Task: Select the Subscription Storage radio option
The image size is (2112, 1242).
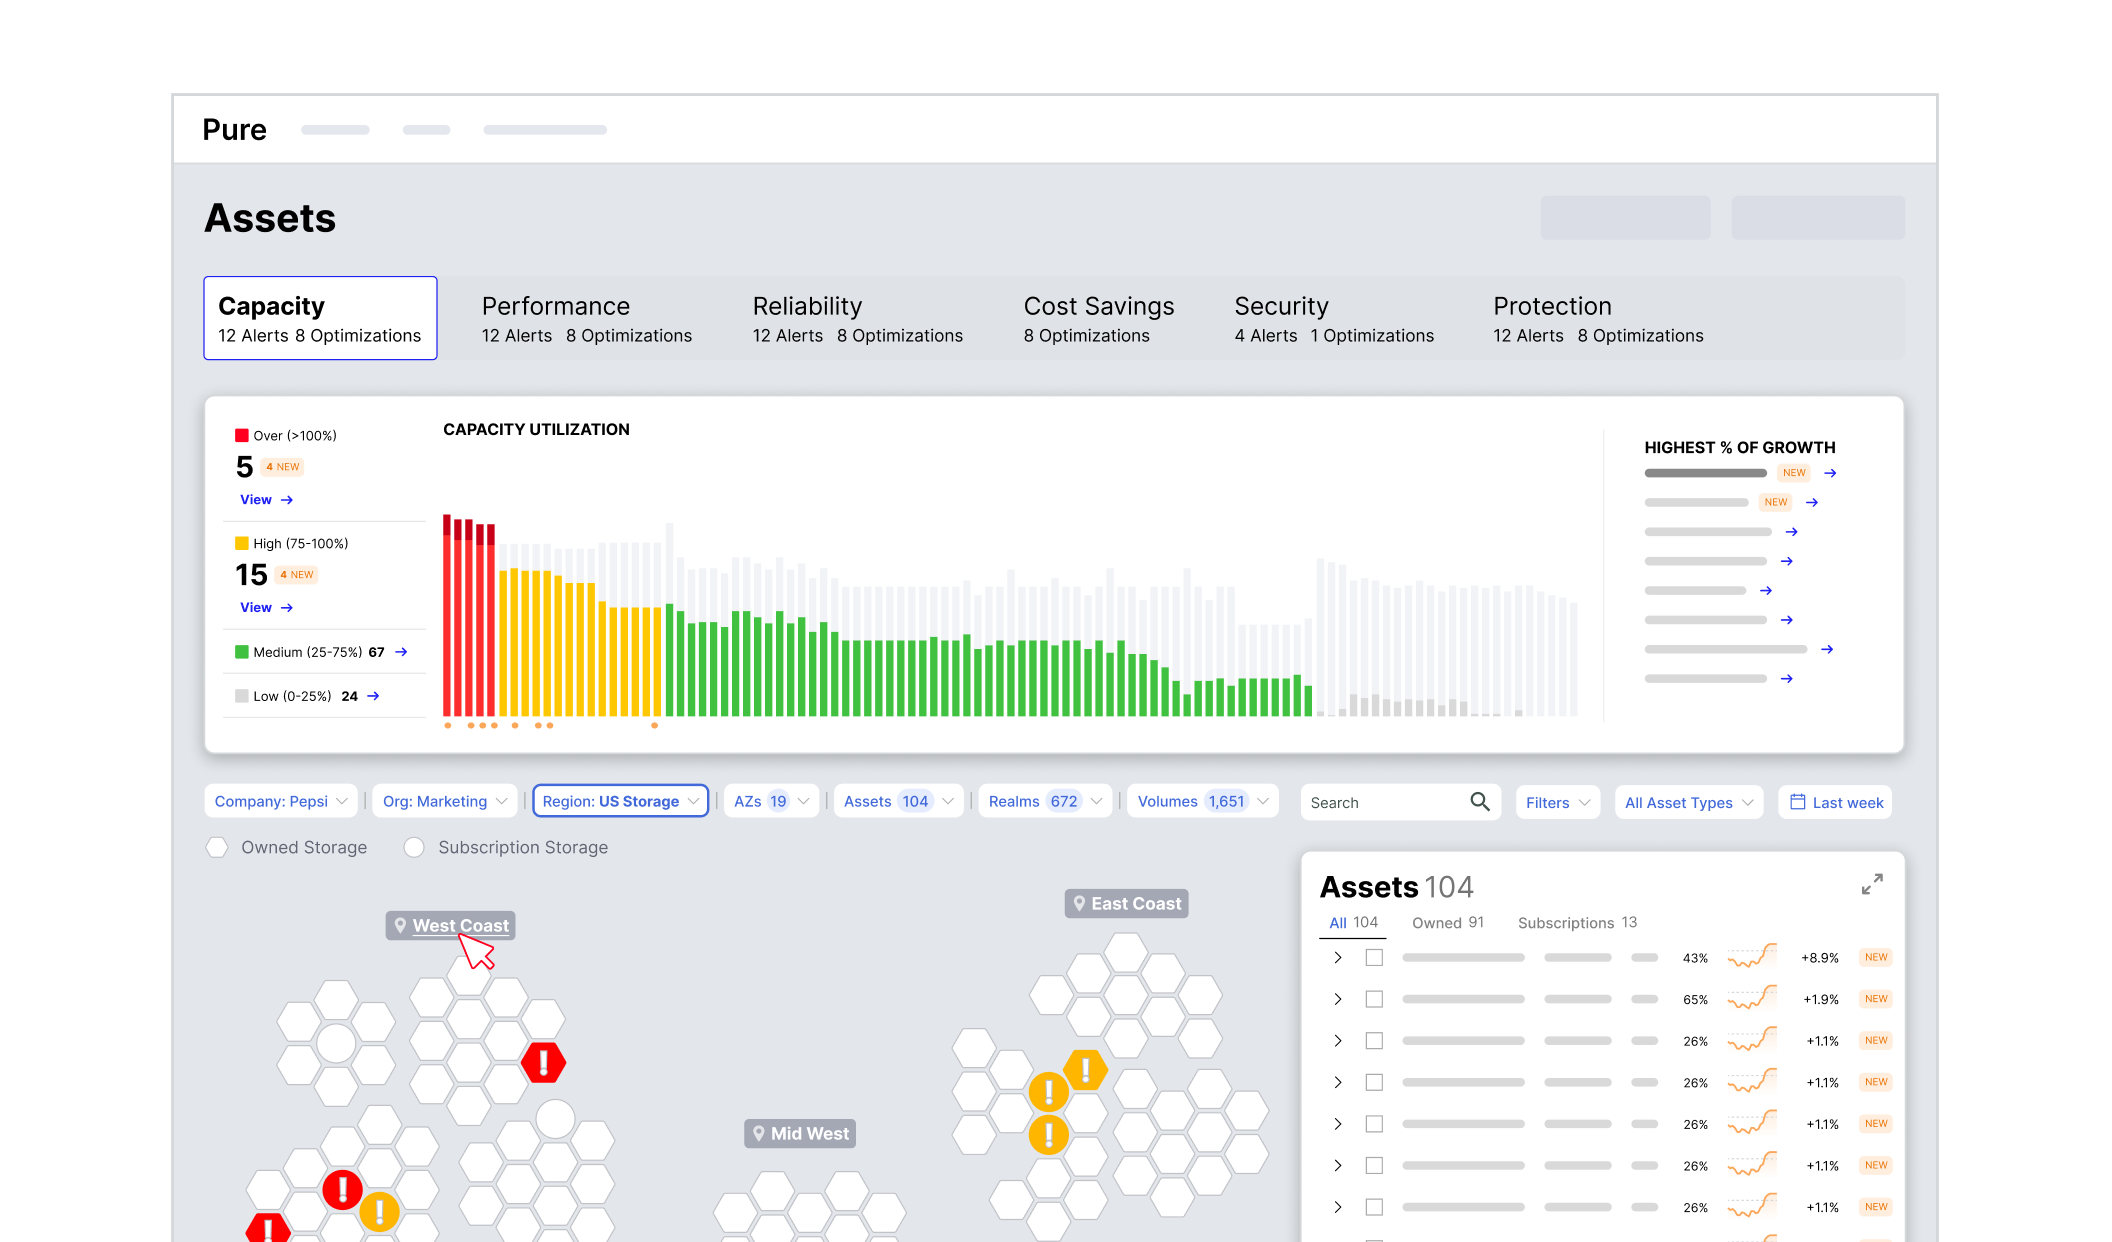Action: tap(414, 847)
